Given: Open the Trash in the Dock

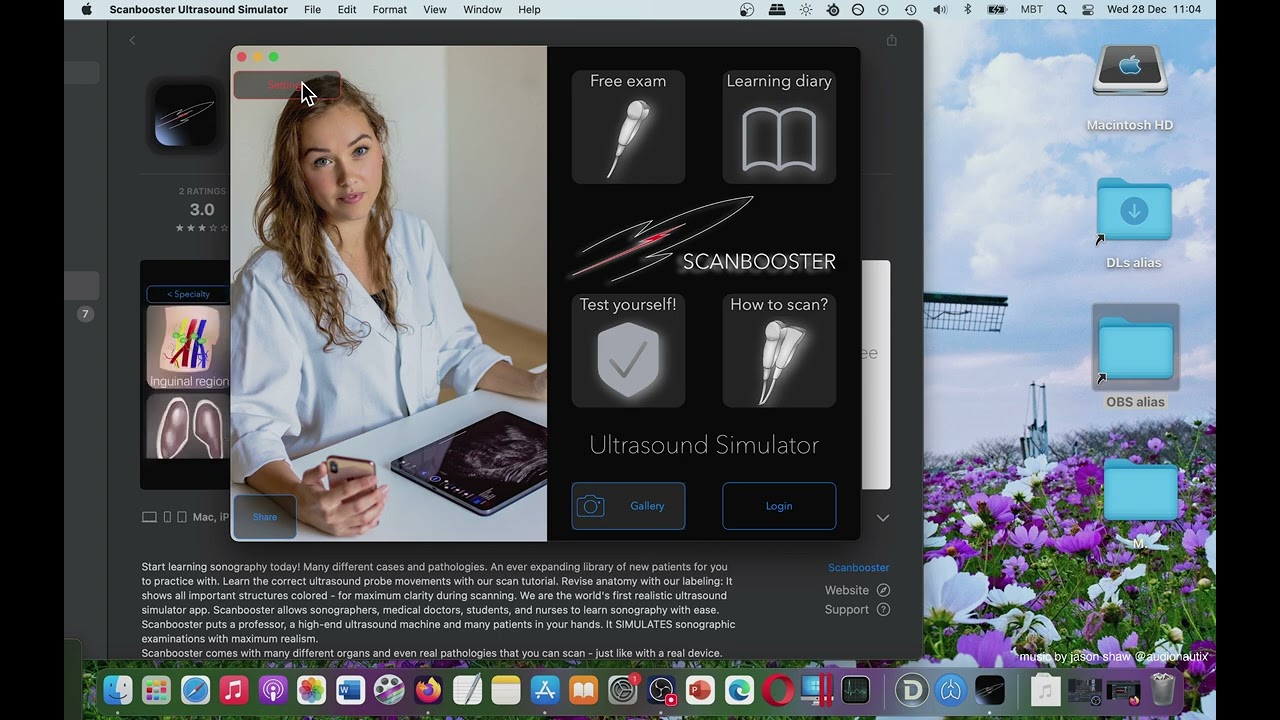Looking at the screenshot, I should pos(1163,690).
